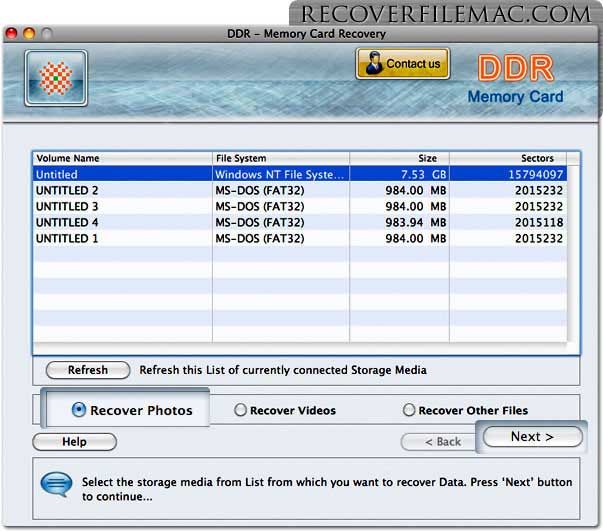Select the UNTITLED 3 volume row
The height and width of the screenshot is (531, 603).
coord(300,206)
